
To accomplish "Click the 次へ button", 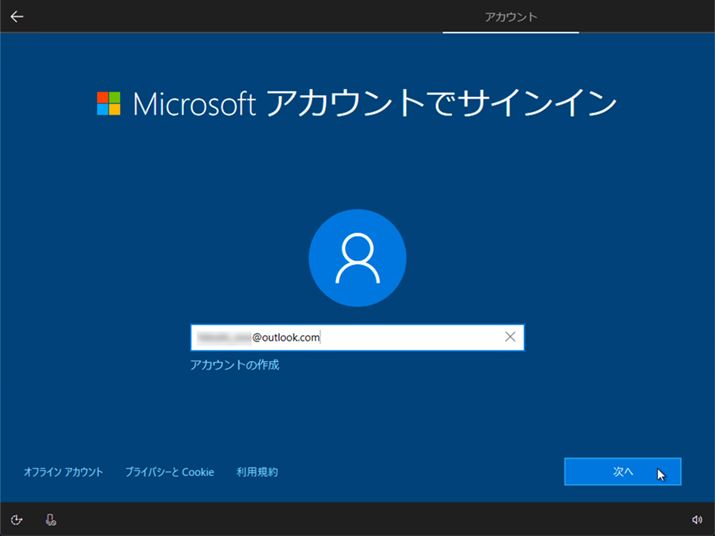I will click(x=622, y=472).
